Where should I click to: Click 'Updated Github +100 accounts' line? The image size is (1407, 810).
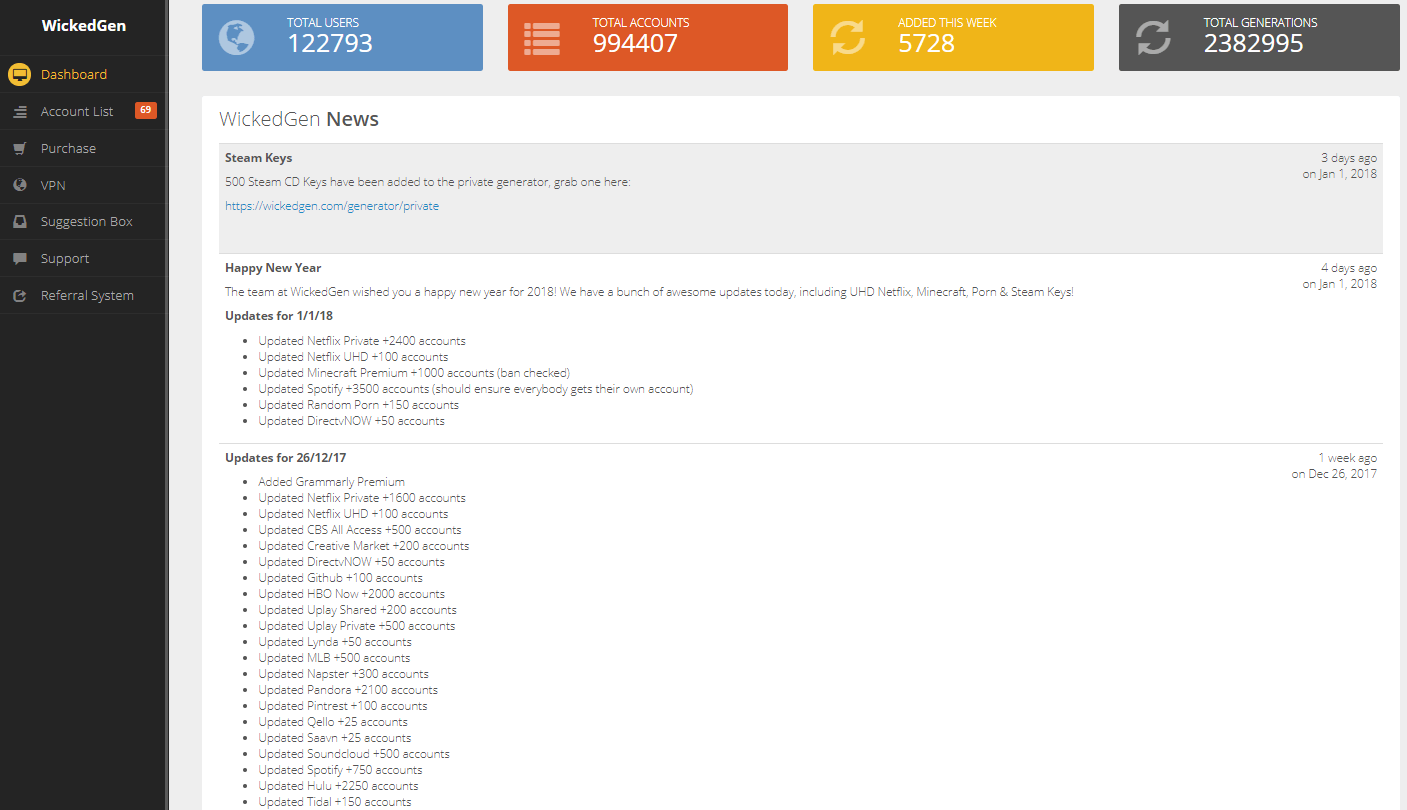click(x=340, y=578)
